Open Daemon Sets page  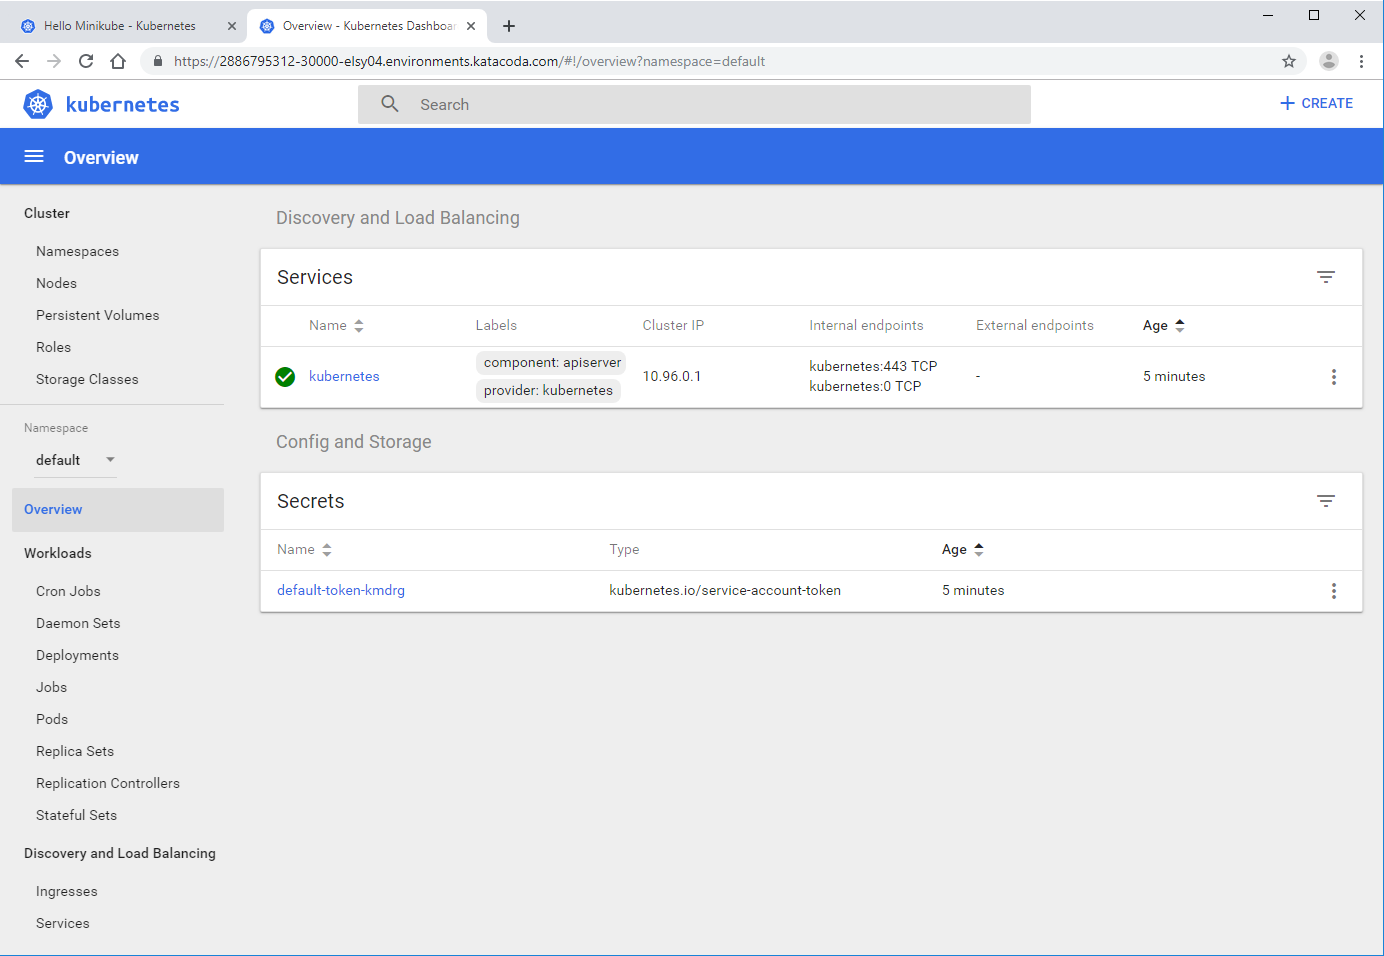(78, 623)
